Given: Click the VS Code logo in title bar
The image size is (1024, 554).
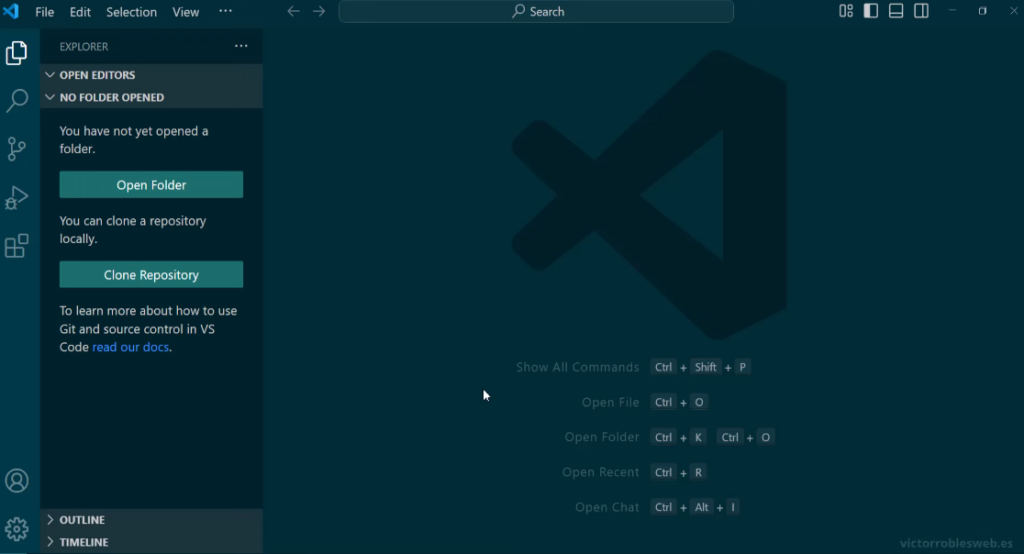Looking at the screenshot, I should [x=11, y=11].
